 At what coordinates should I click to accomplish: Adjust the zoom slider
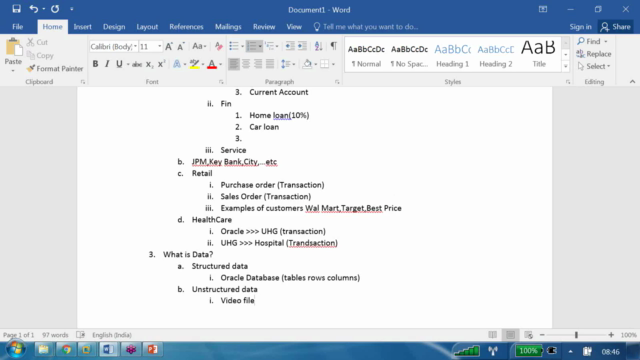576,335
